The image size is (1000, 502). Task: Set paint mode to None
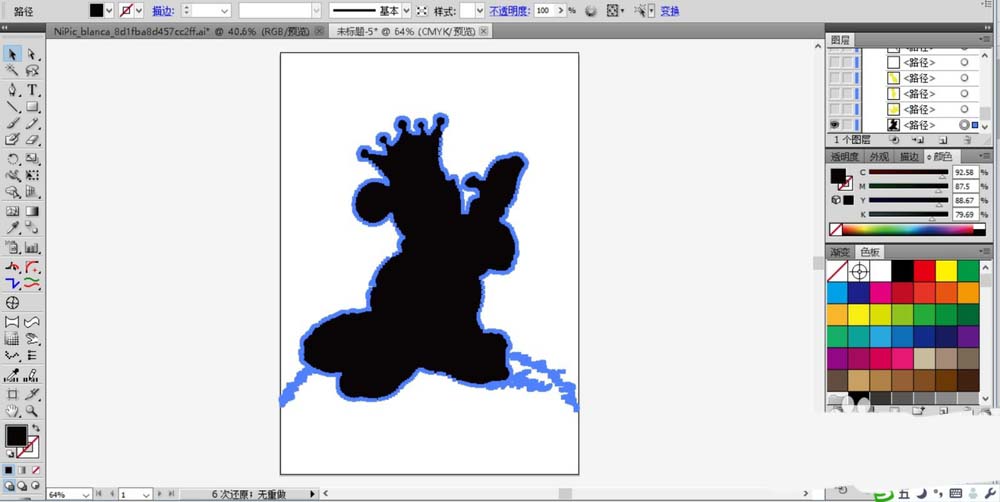pyautogui.click(x=35, y=470)
